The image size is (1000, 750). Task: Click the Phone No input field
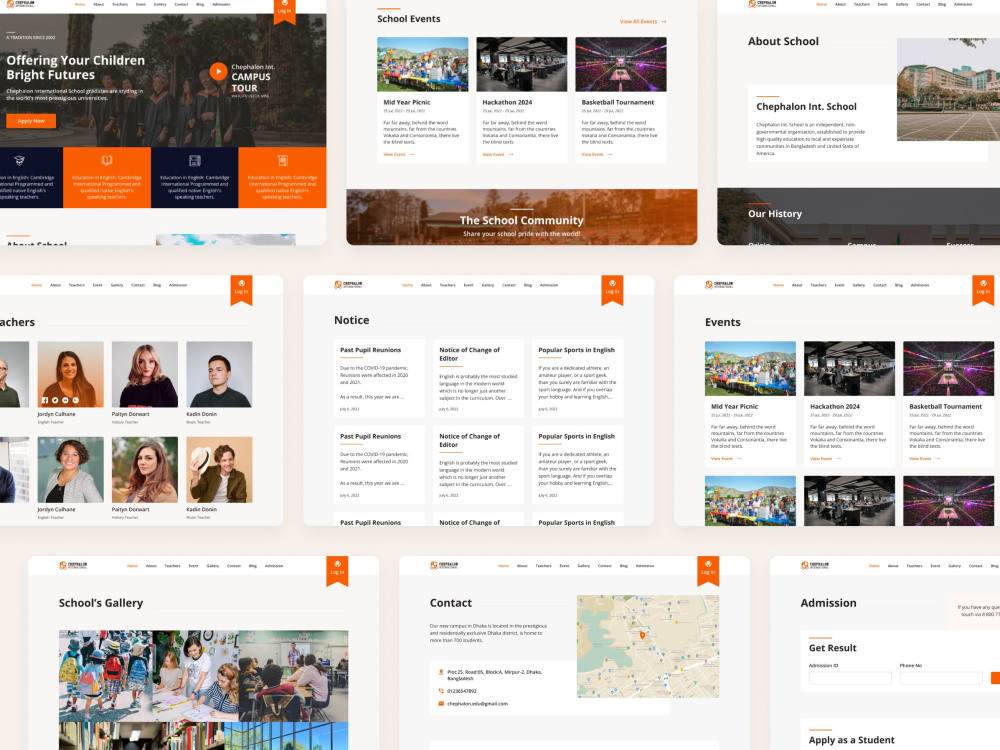point(941,678)
